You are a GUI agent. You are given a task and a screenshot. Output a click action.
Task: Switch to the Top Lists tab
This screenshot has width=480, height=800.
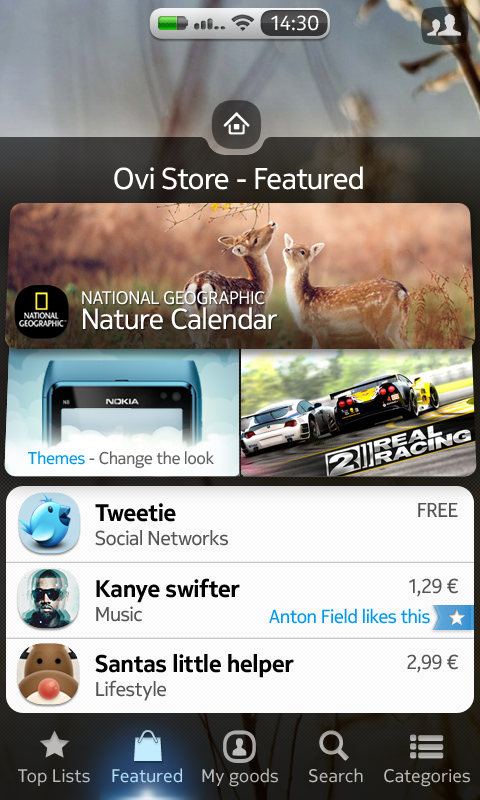54,758
